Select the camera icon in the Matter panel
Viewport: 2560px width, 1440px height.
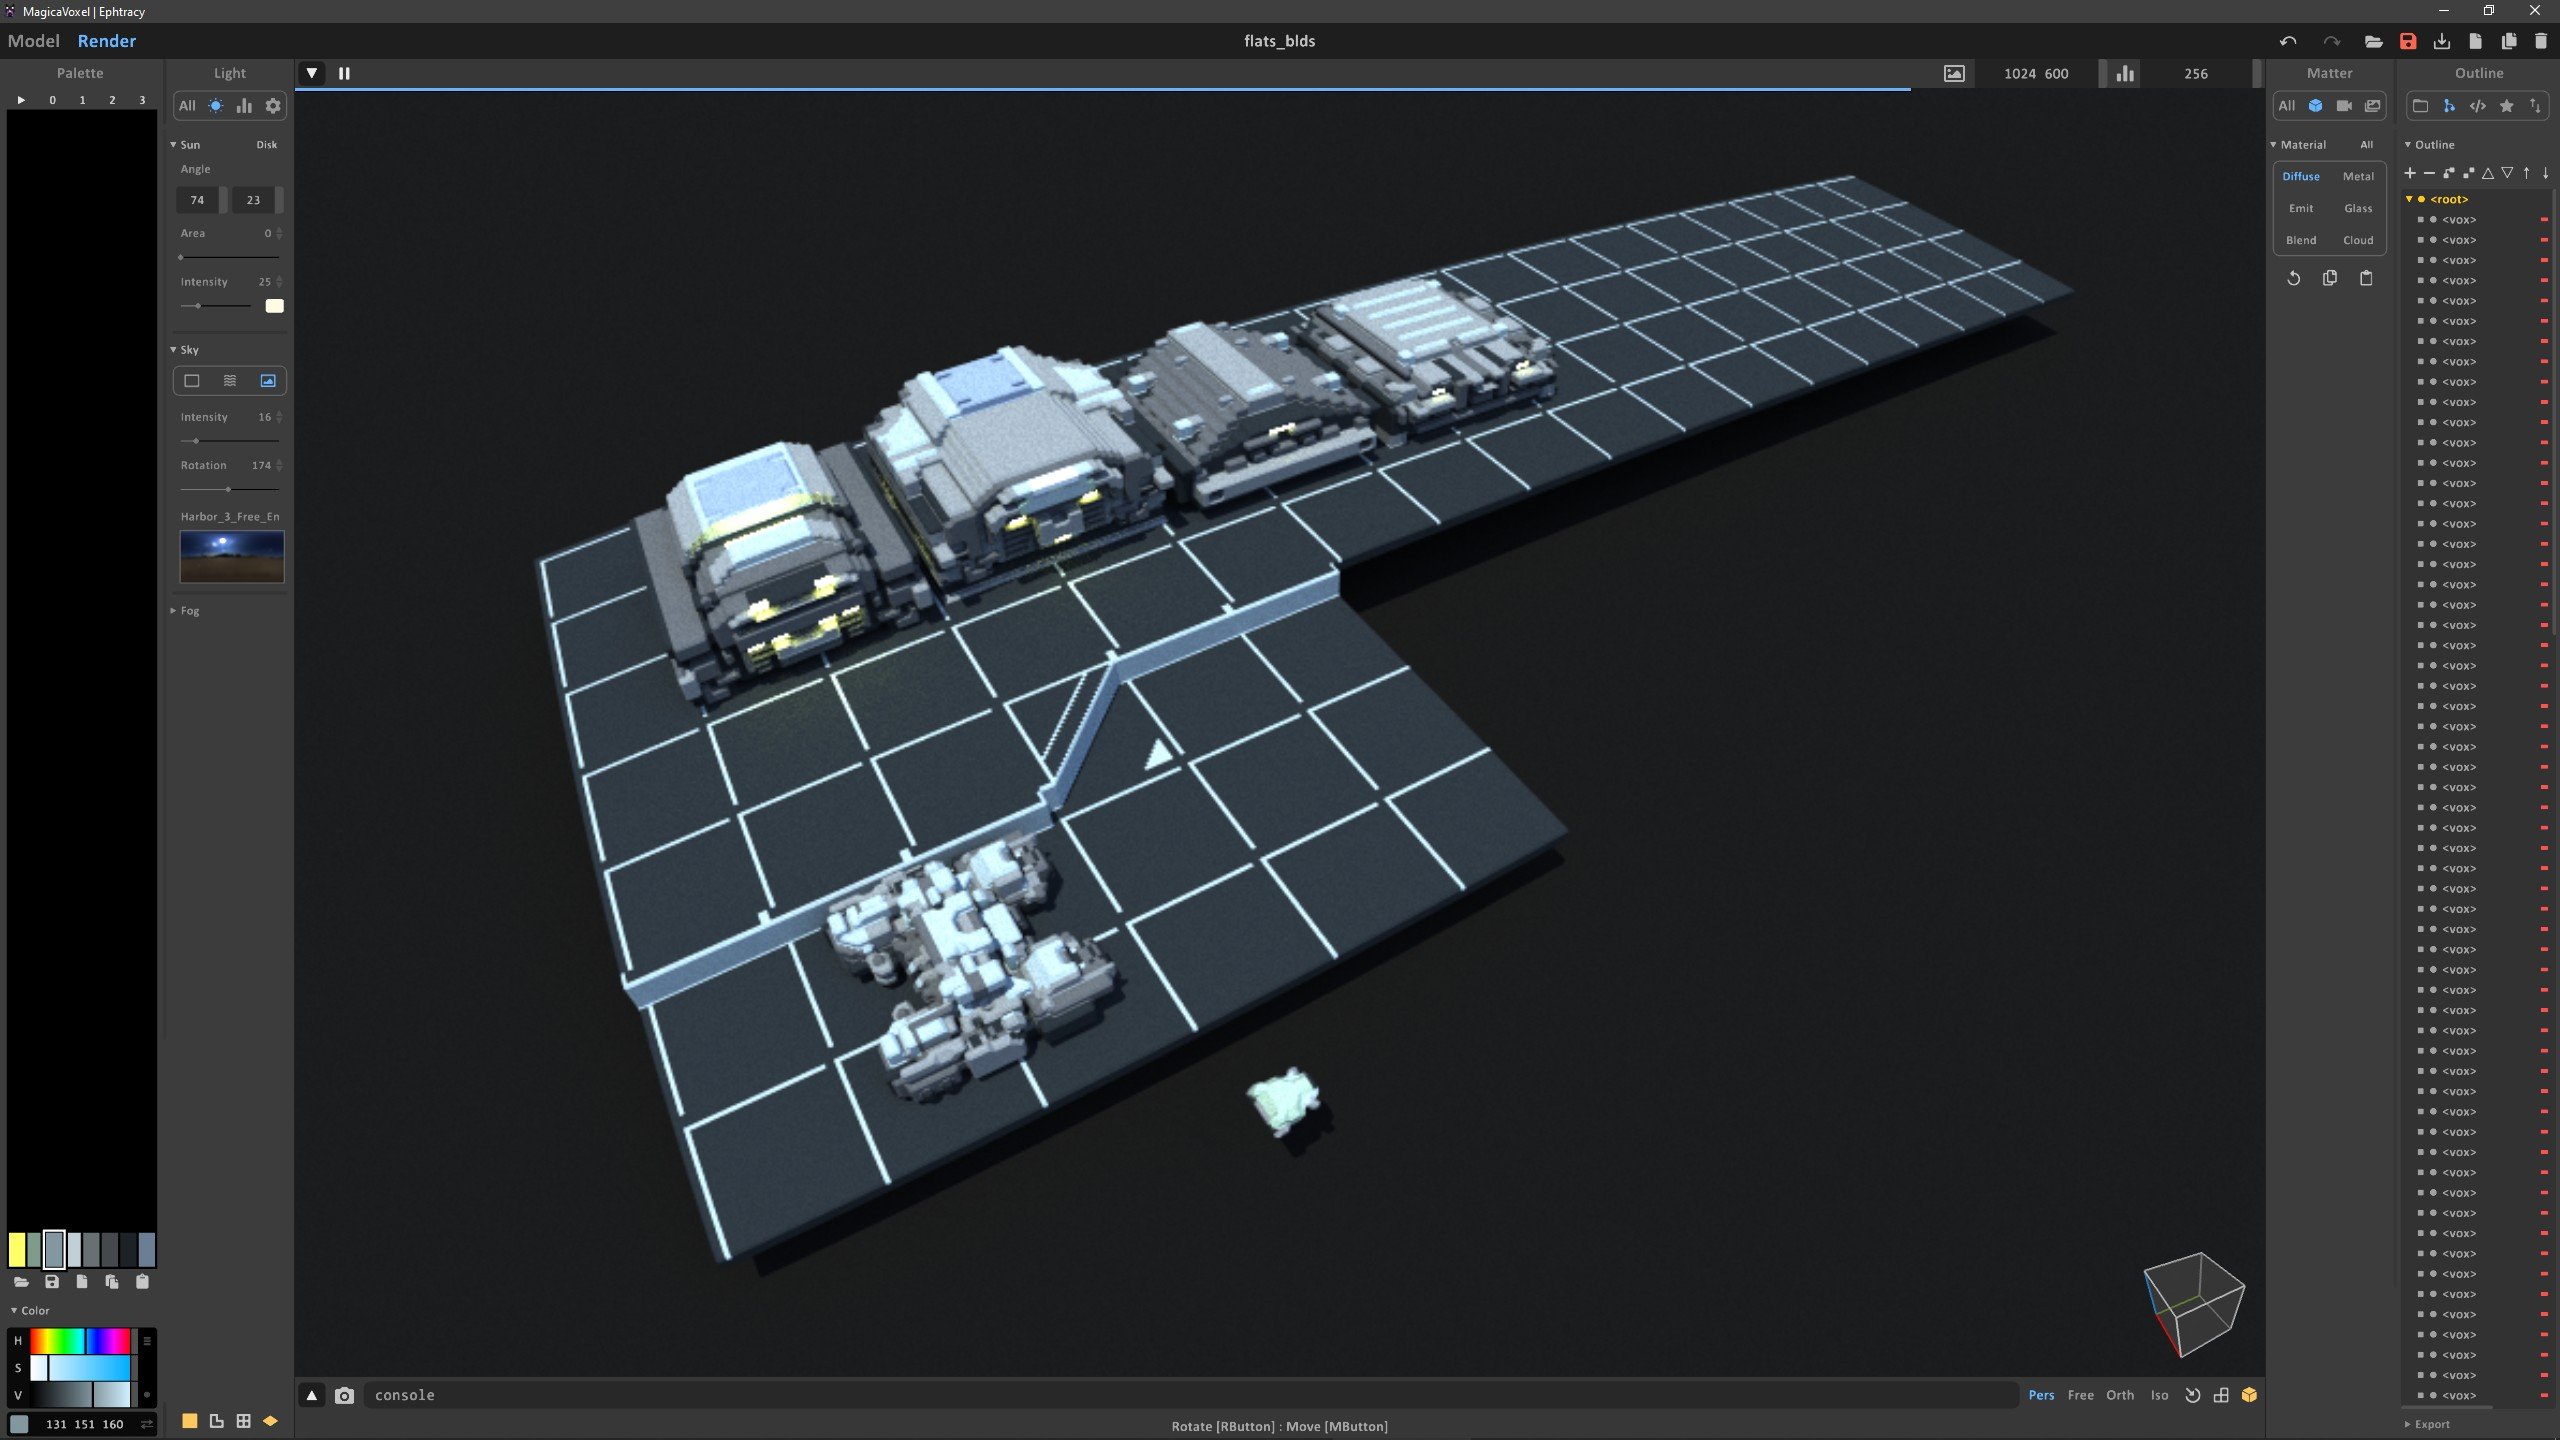pos(2344,106)
